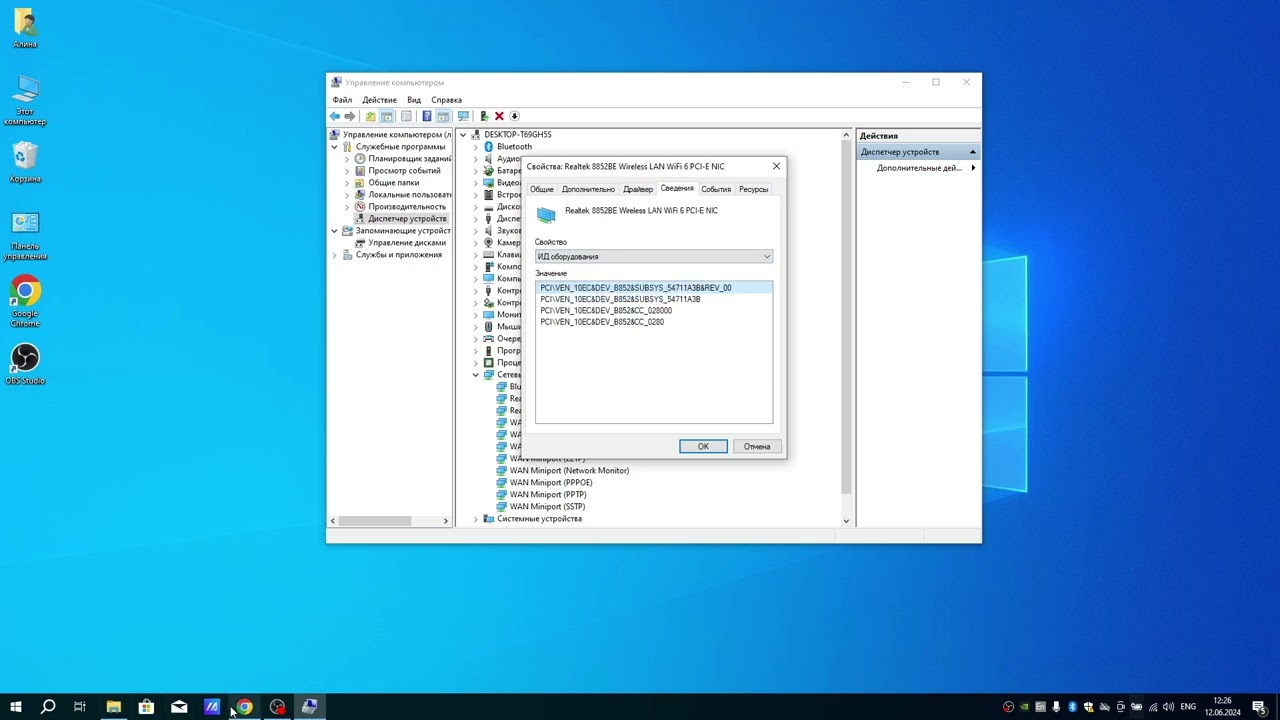Open File Explorer from the taskbar
The width and height of the screenshot is (1280, 720).
tap(113, 707)
